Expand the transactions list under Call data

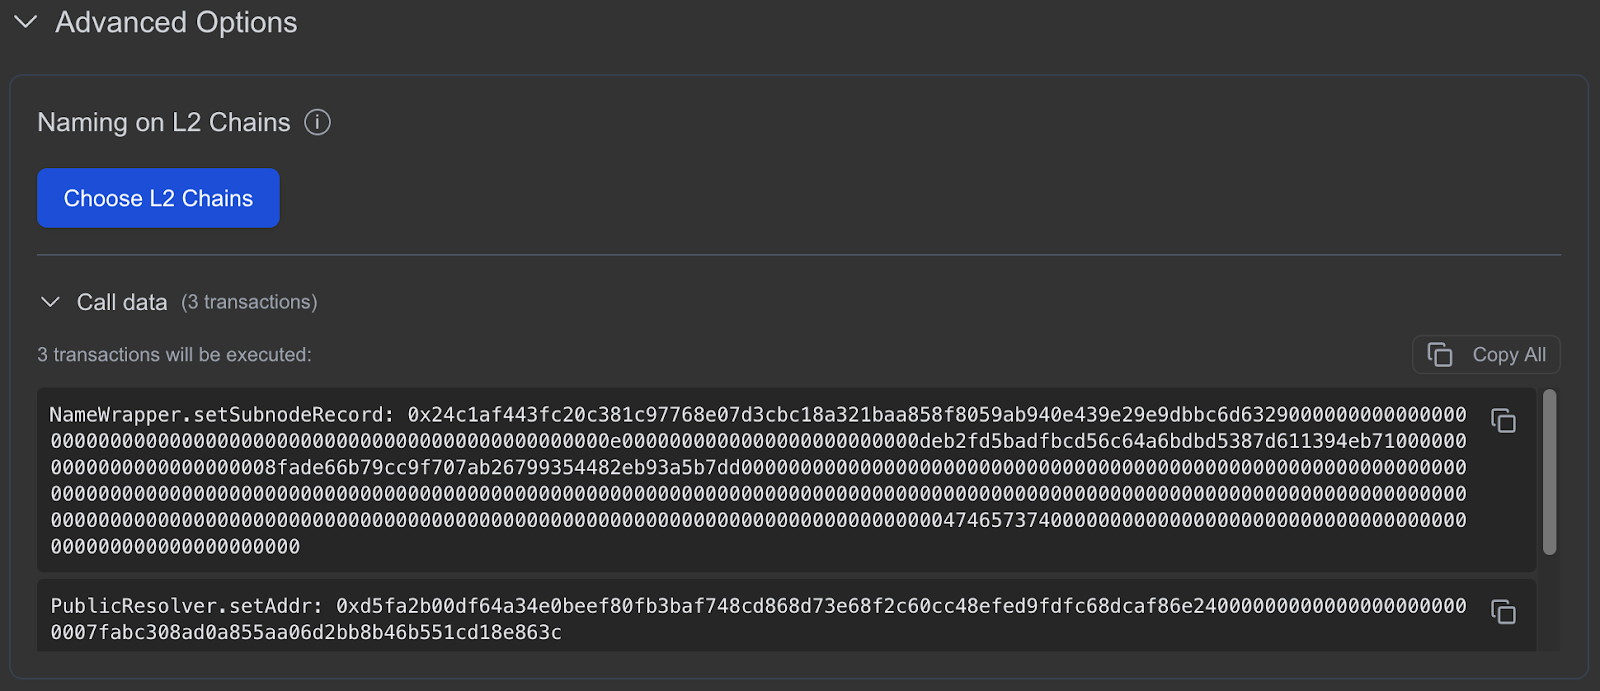50,301
